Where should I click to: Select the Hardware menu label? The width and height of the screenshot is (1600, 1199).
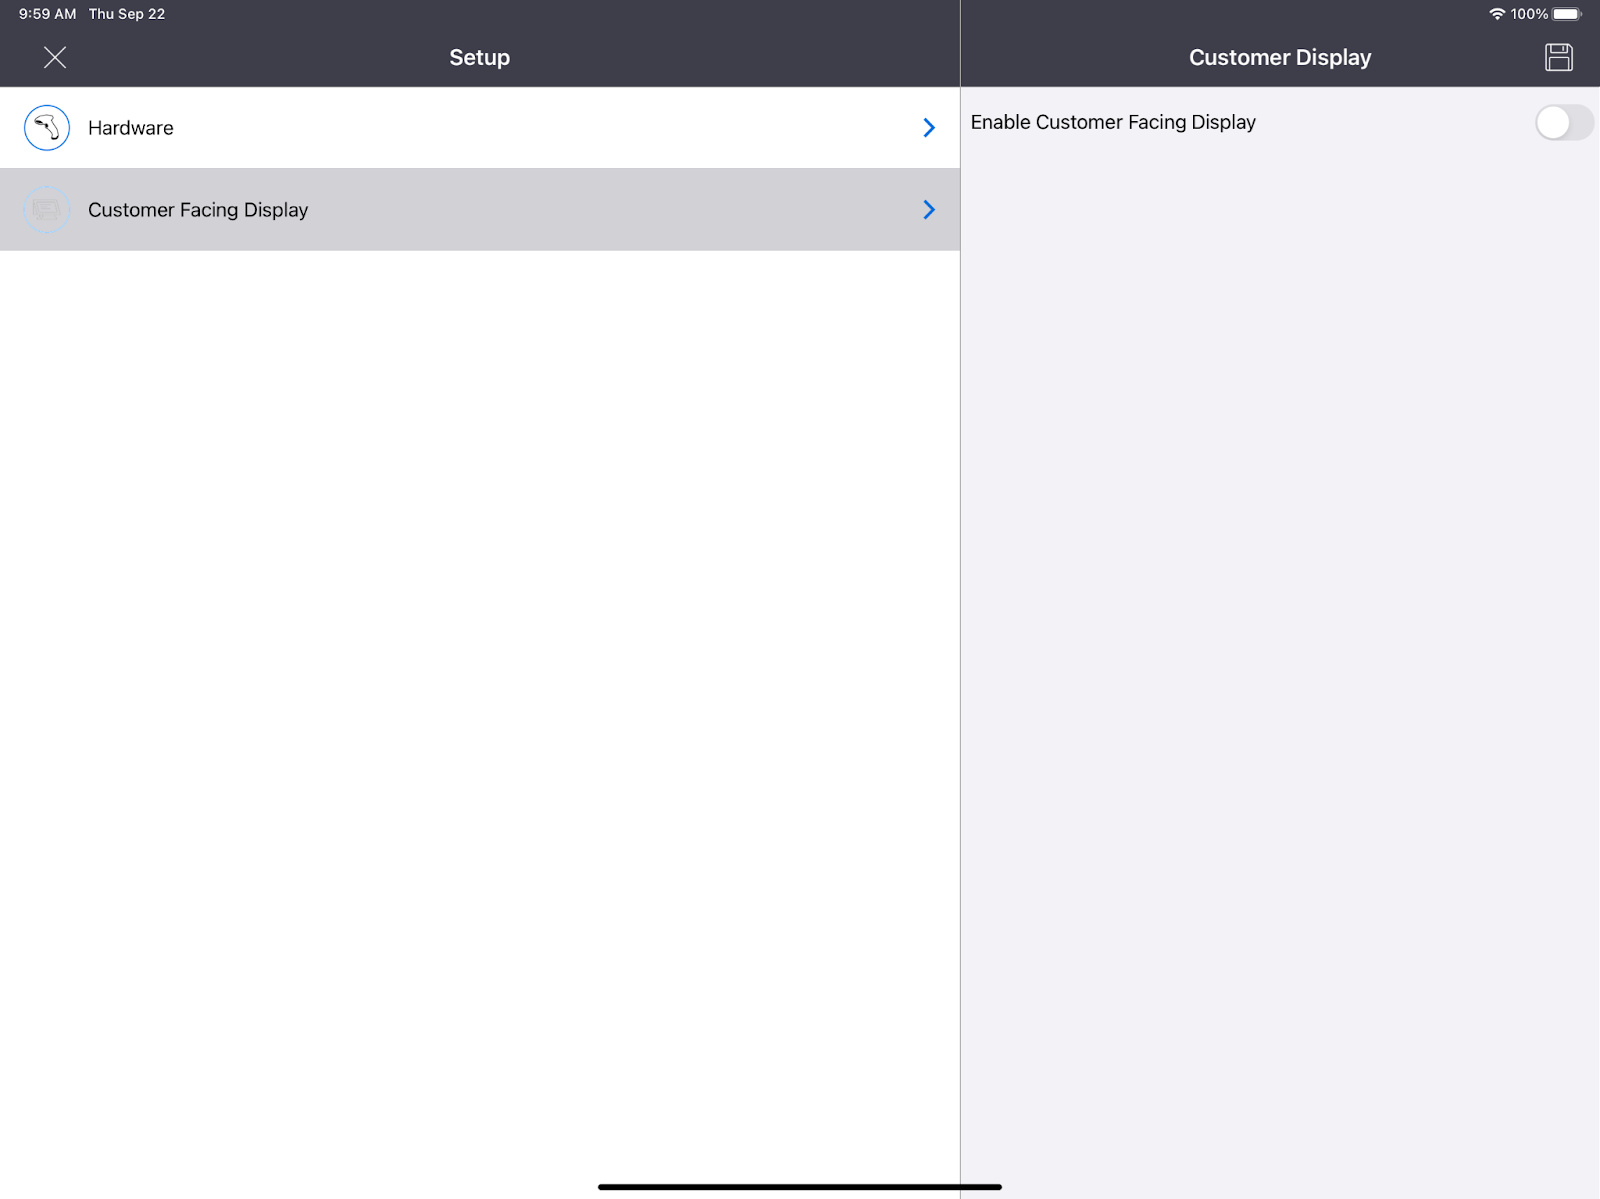coord(131,128)
